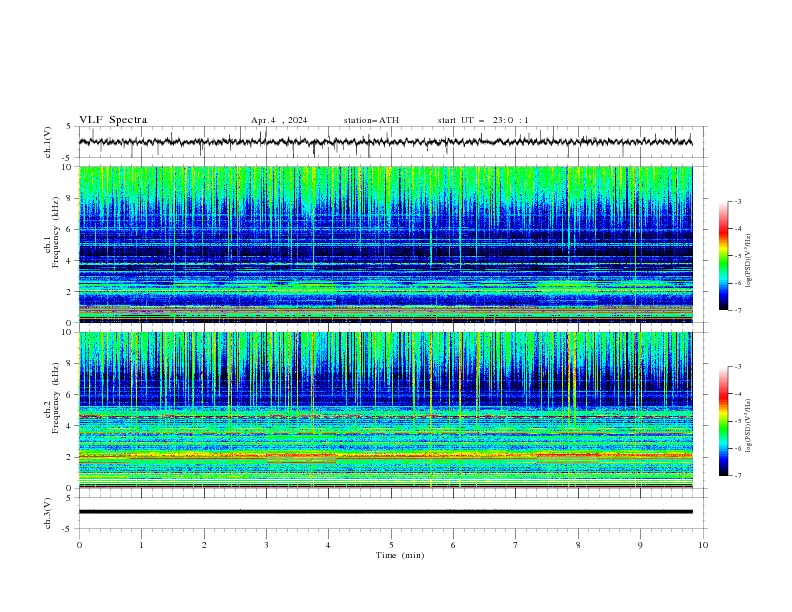Click inside the ch.2 spectrogram panel
Screen dimensions: 792x612
tap(385, 410)
